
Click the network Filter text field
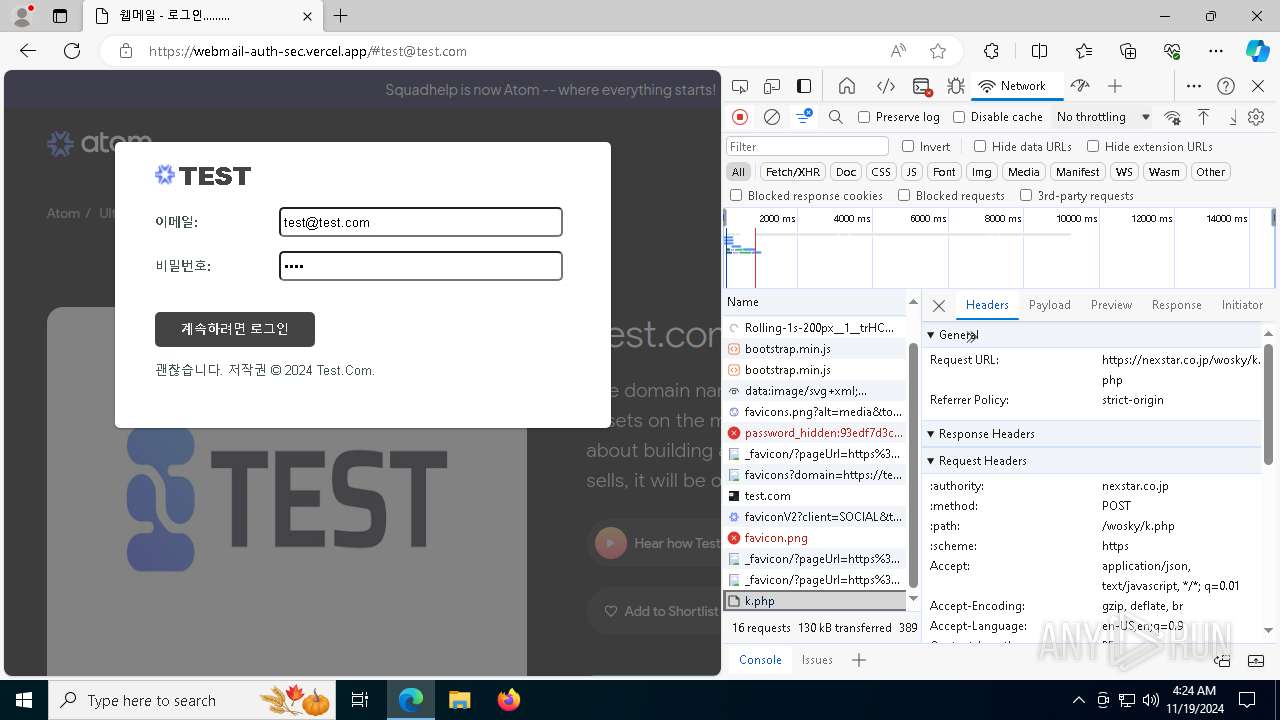(x=807, y=146)
